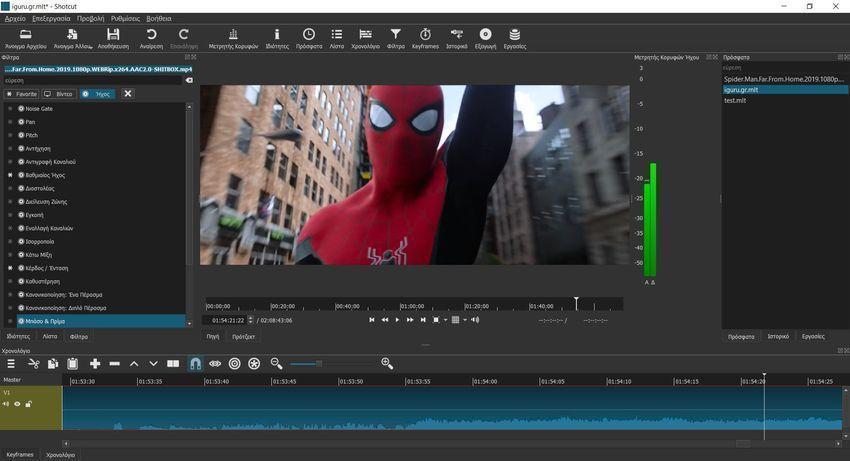
Task: Close the filter picker with X button
Action: coord(128,94)
